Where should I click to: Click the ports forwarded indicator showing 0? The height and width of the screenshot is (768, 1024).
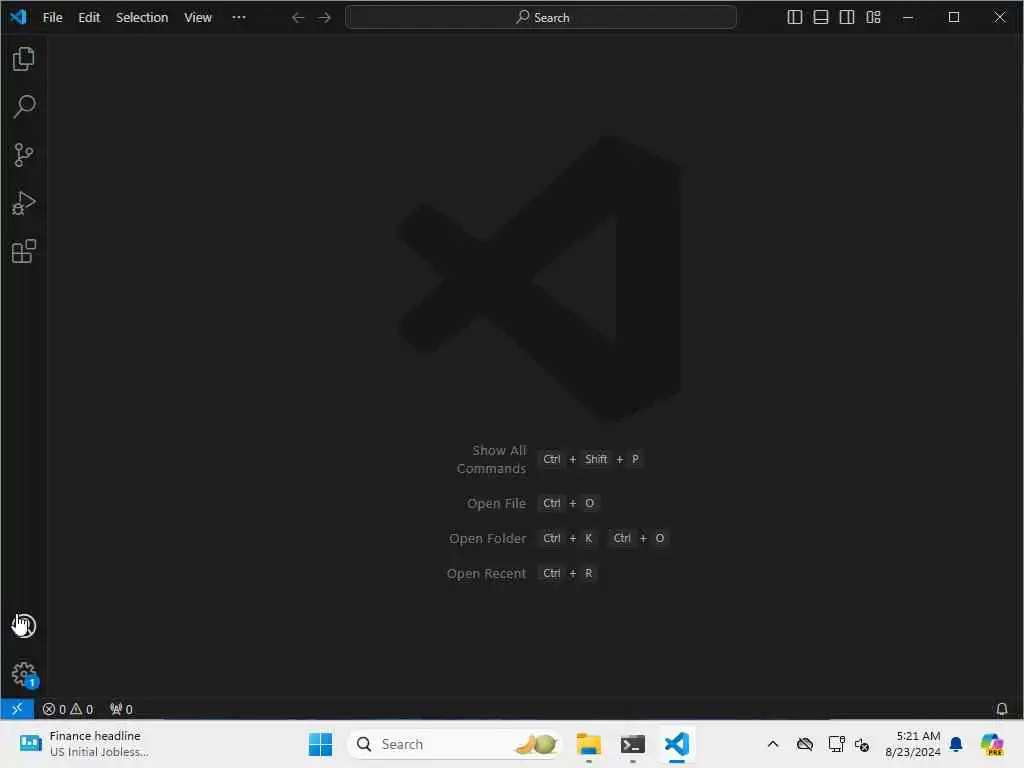pyautogui.click(x=121, y=709)
